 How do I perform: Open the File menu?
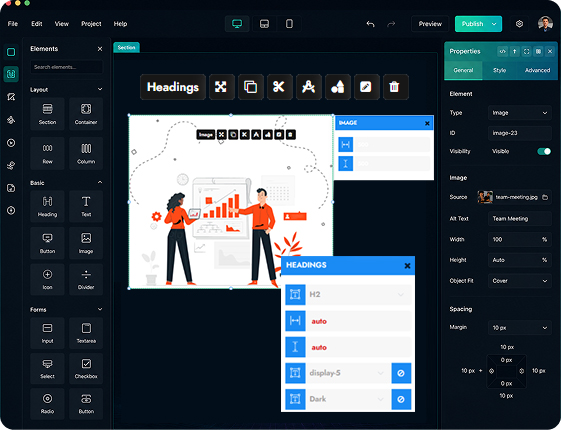click(13, 24)
